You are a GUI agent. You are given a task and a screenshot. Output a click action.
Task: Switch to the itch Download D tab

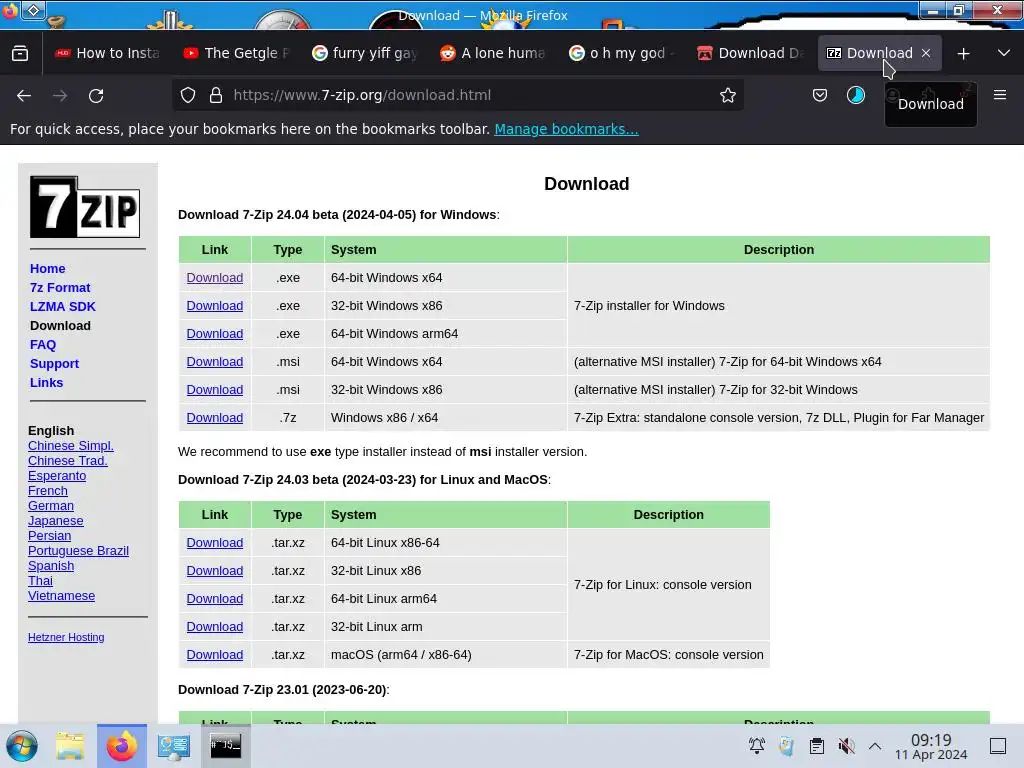click(752, 53)
